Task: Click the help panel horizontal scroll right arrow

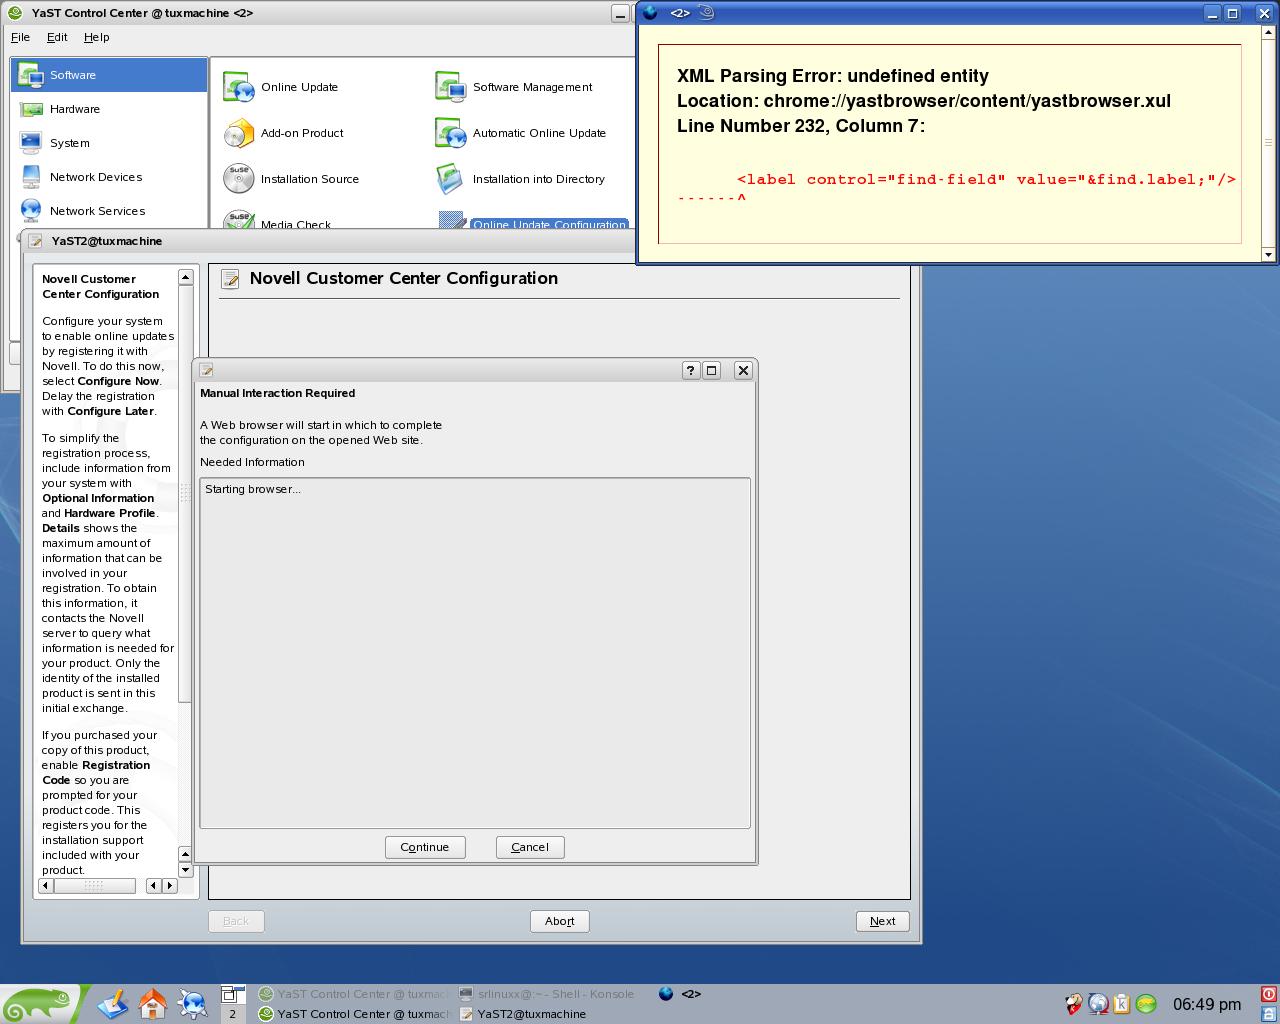Action: [x=170, y=885]
